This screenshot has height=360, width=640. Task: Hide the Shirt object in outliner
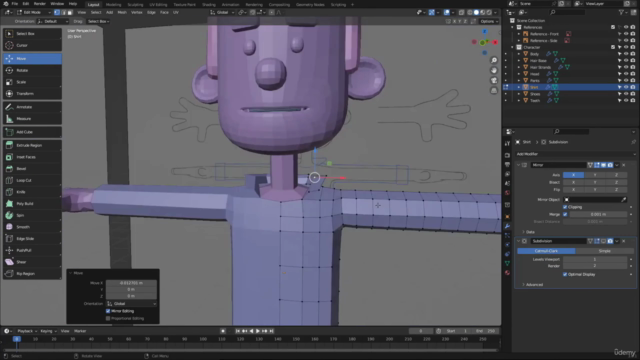[x=626, y=87]
